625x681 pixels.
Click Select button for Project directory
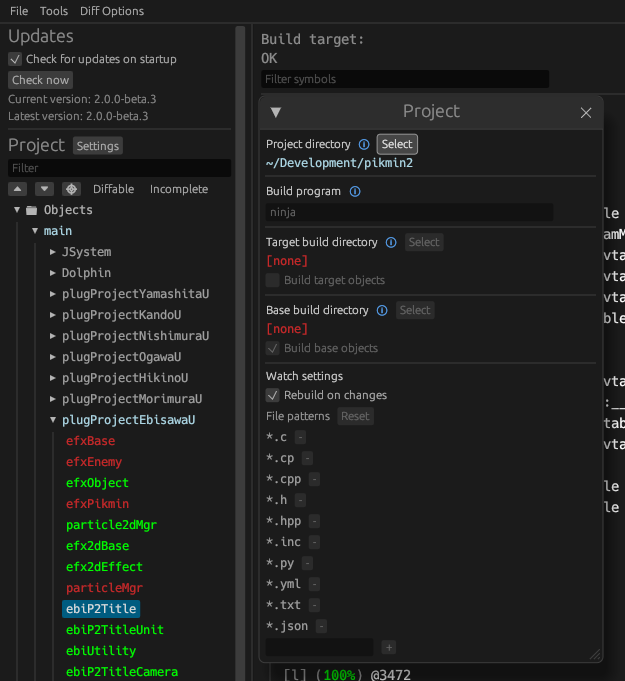coord(397,145)
